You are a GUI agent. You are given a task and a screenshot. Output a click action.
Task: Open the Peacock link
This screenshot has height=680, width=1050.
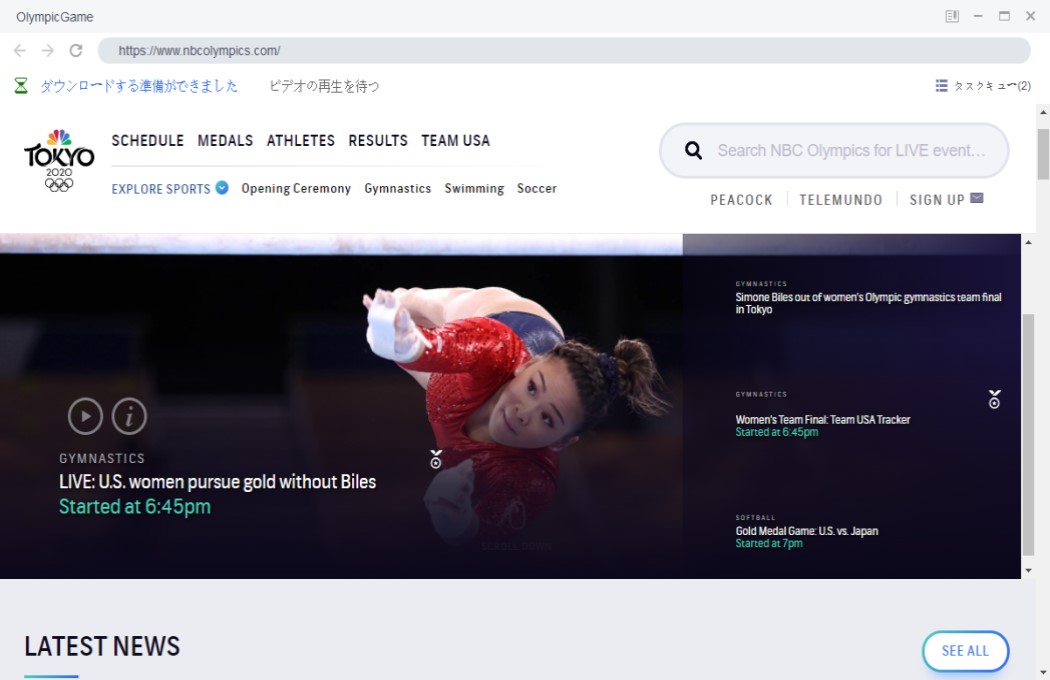tap(741, 200)
